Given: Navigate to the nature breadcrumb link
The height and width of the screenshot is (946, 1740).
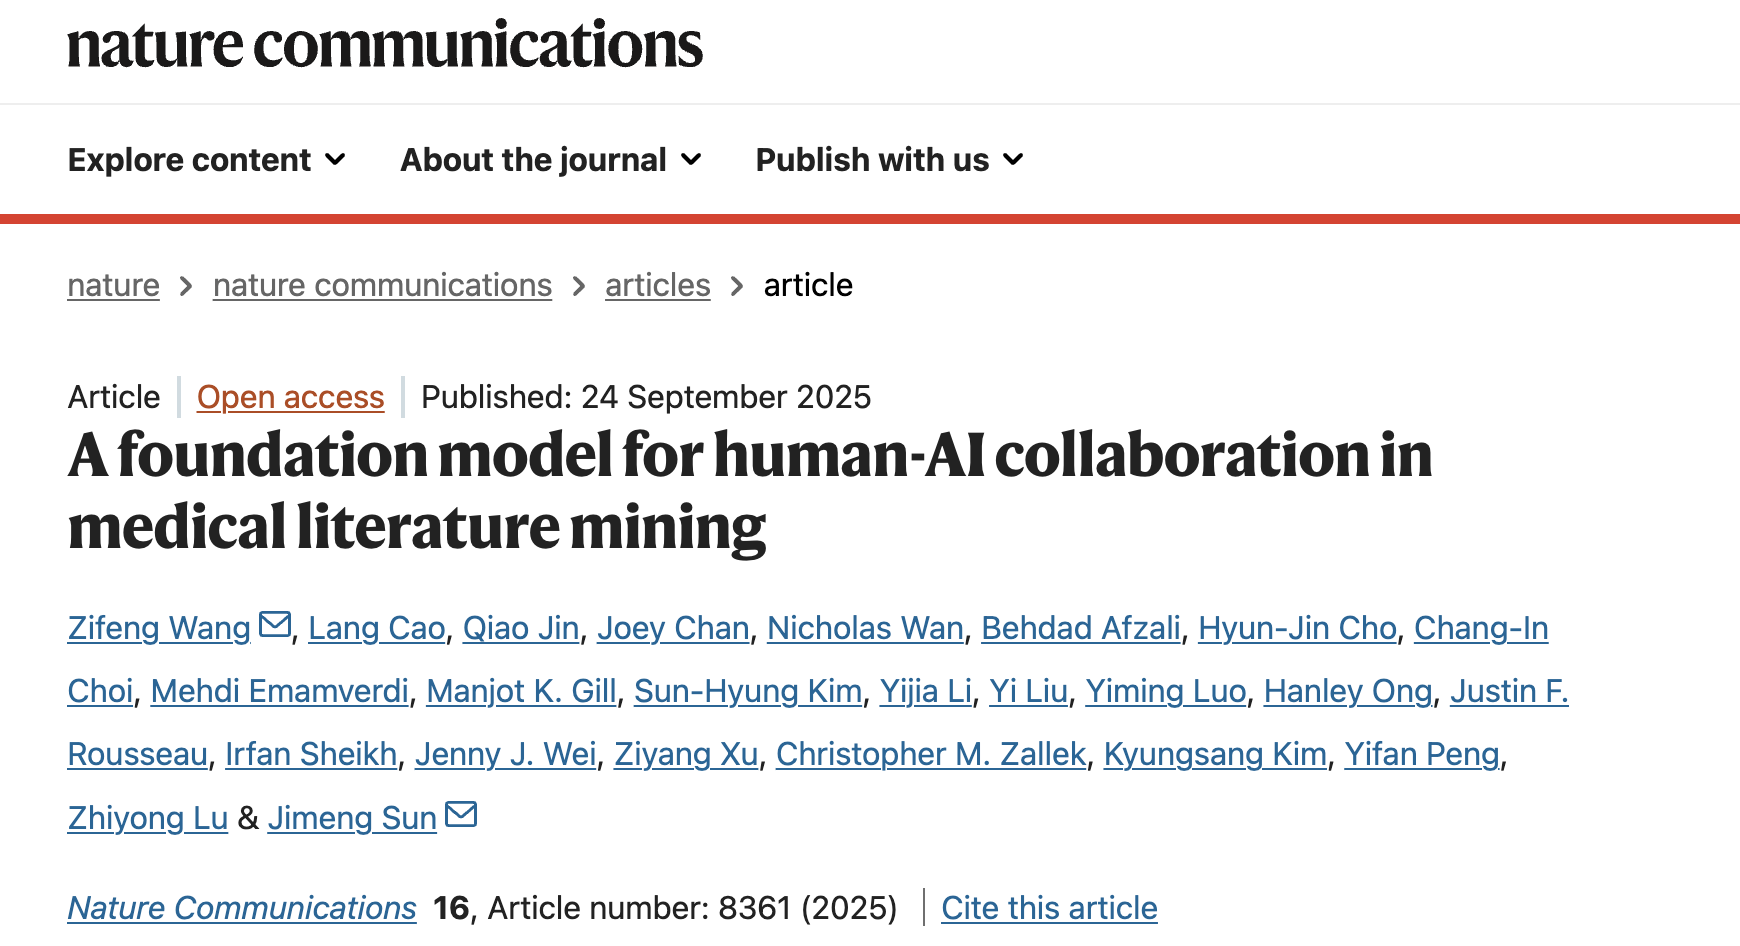Looking at the screenshot, I should [x=113, y=285].
